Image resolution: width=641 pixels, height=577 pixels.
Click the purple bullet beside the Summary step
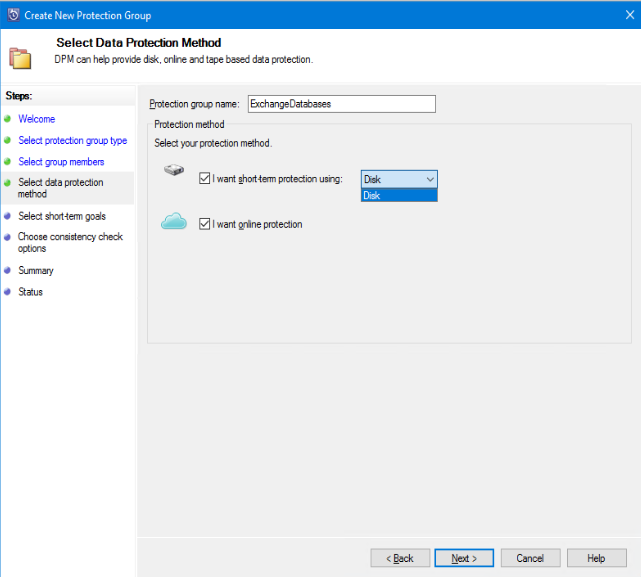tap(7, 270)
